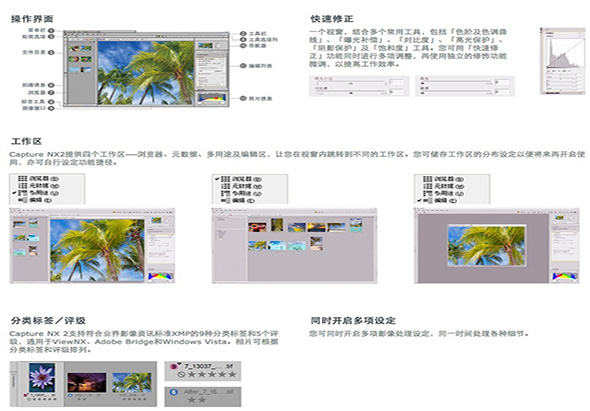The width and height of the screenshot is (590, 411).
Task: Click the blue label 6 icon on After_7_15 card
Action: (174, 392)
